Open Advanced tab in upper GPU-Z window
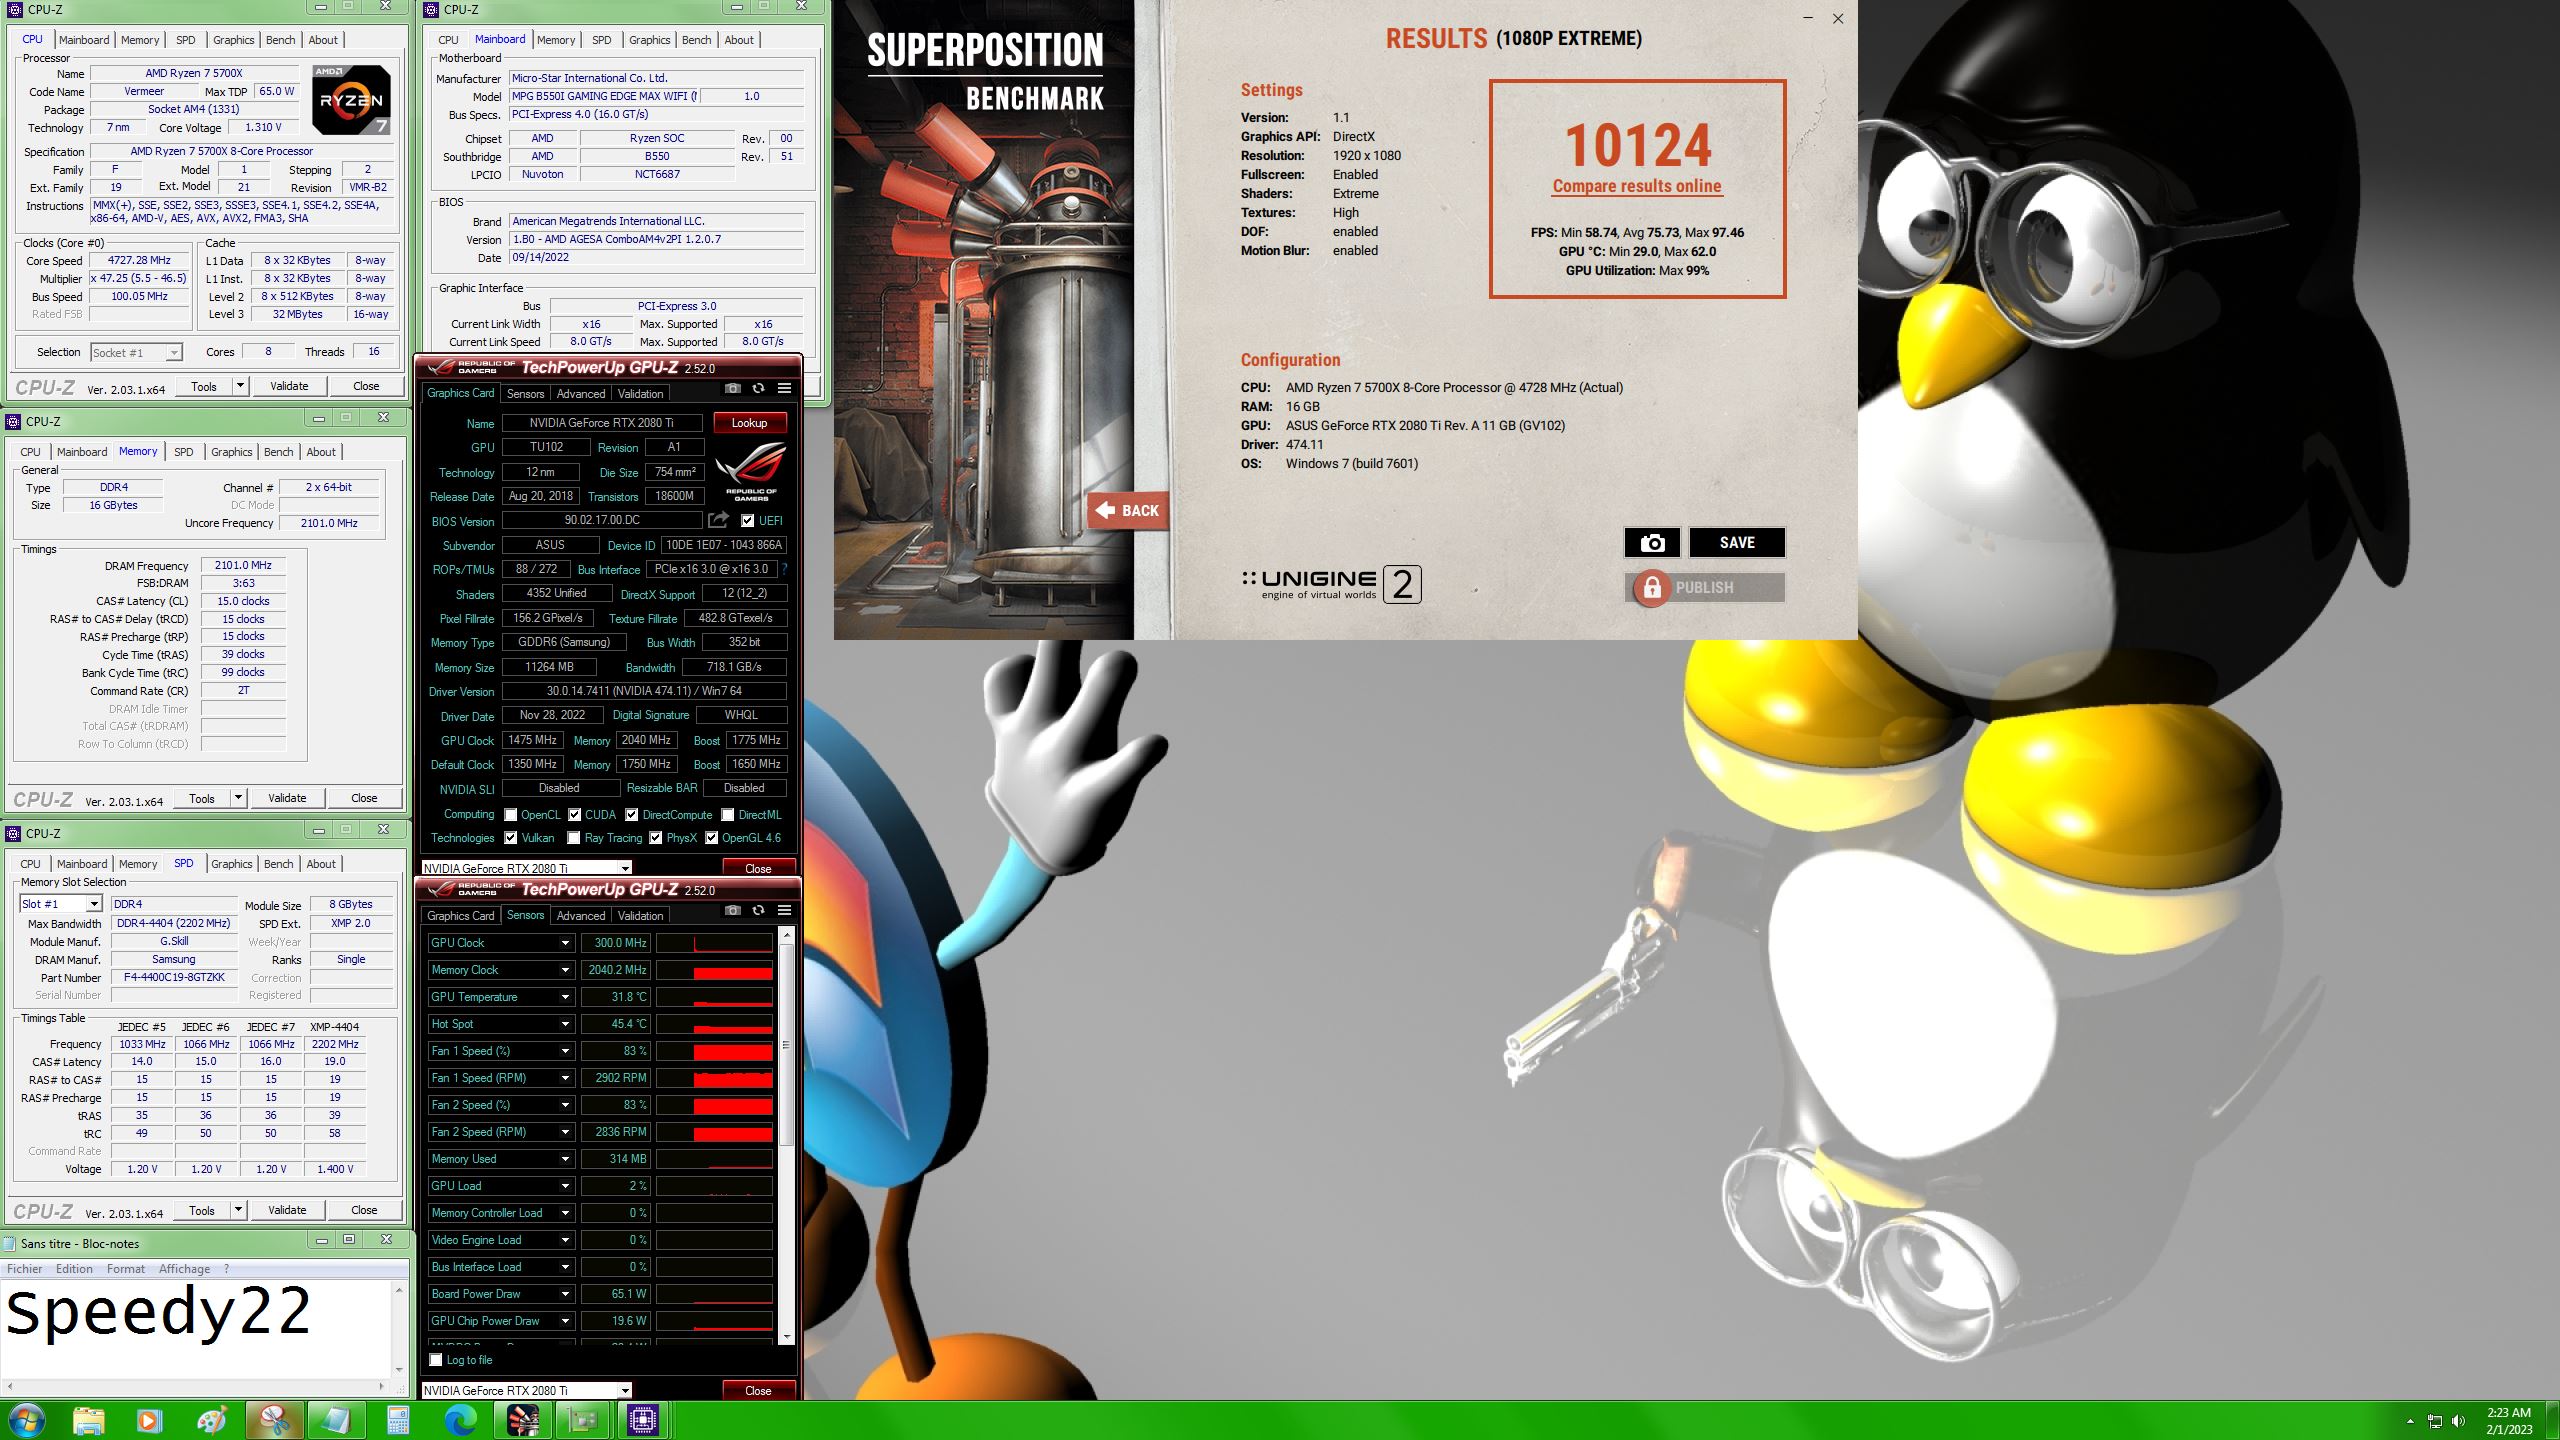The width and height of the screenshot is (2560, 1440). [580, 394]
